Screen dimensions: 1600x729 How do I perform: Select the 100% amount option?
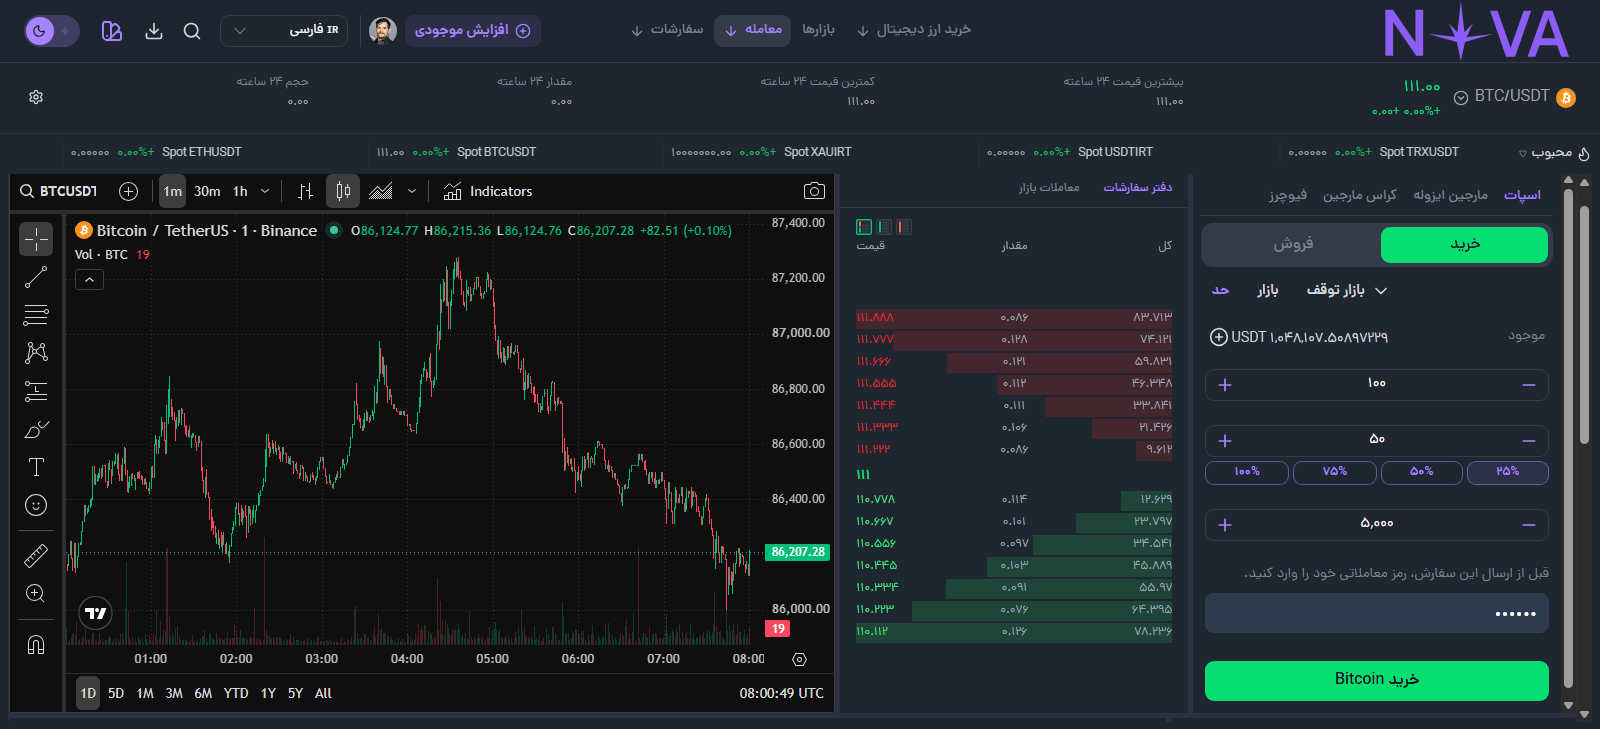coord(1247,472)
